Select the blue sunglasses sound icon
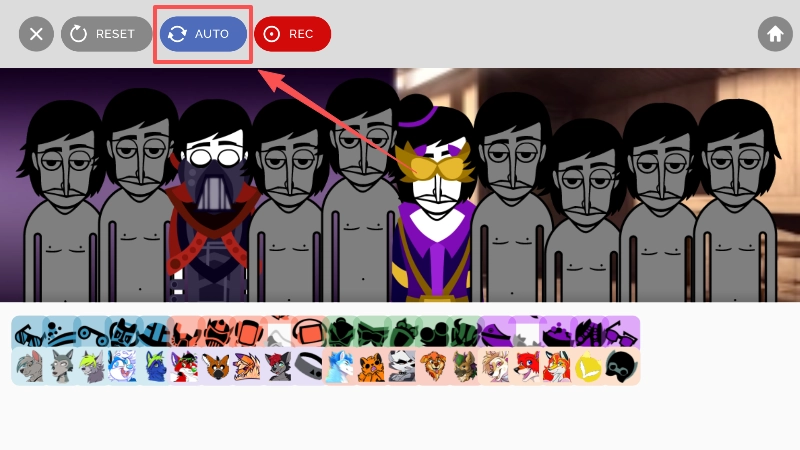This screenshot has height=450, width=800. pos(28,332)
